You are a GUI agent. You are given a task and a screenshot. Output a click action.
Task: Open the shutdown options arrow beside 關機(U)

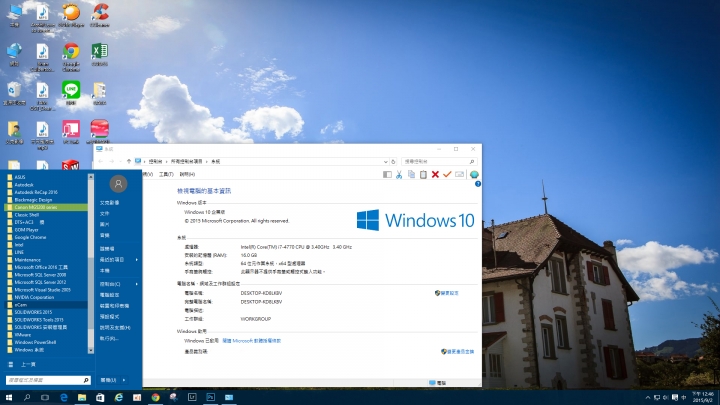pos(124,380)
